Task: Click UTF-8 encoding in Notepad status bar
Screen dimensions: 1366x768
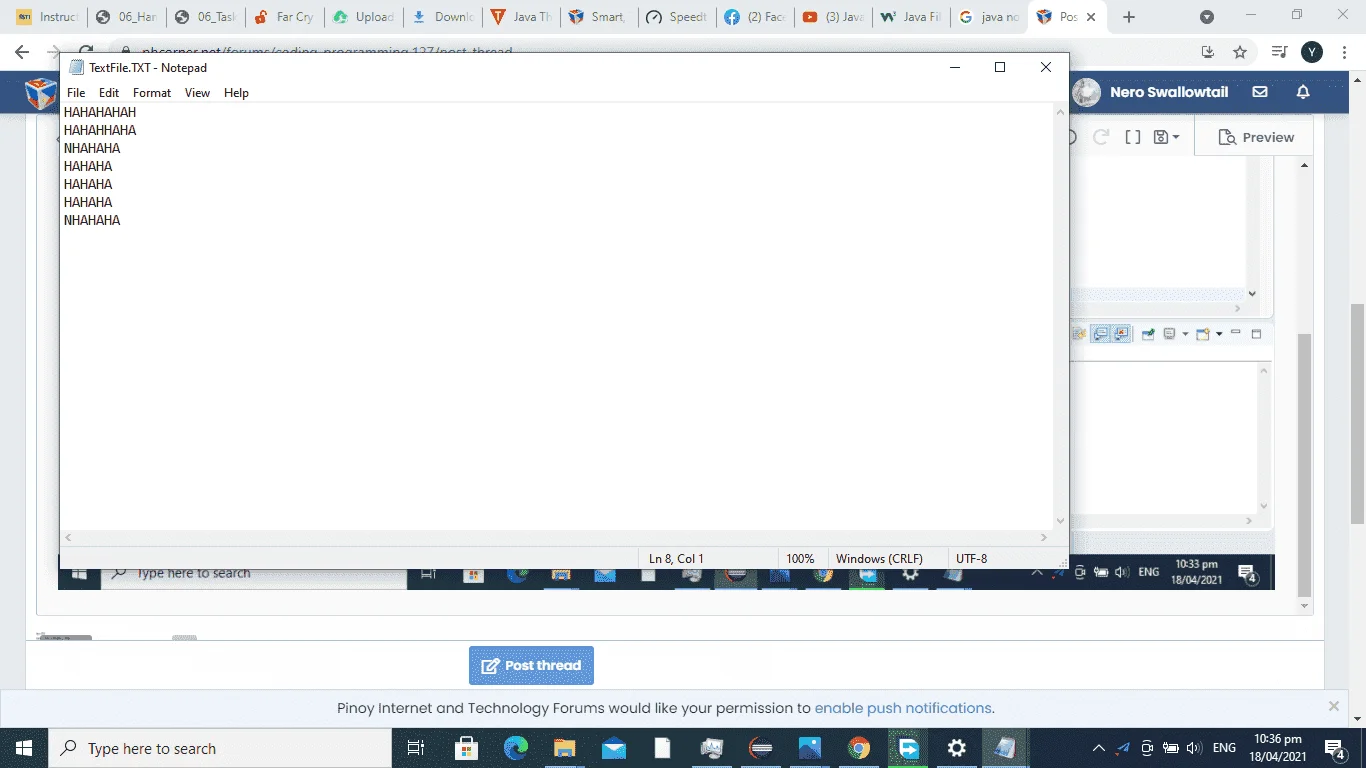Action: [971, 559]
